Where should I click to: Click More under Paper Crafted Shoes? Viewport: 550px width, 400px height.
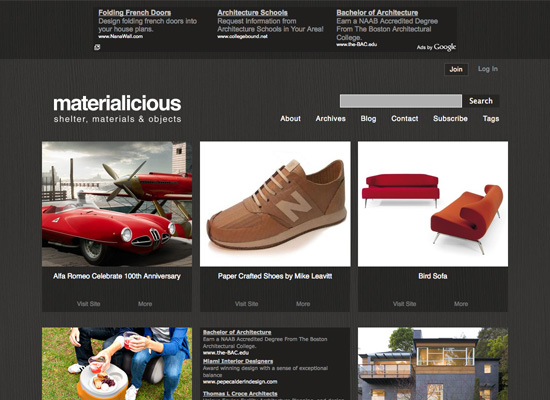[x=303, y=304]
